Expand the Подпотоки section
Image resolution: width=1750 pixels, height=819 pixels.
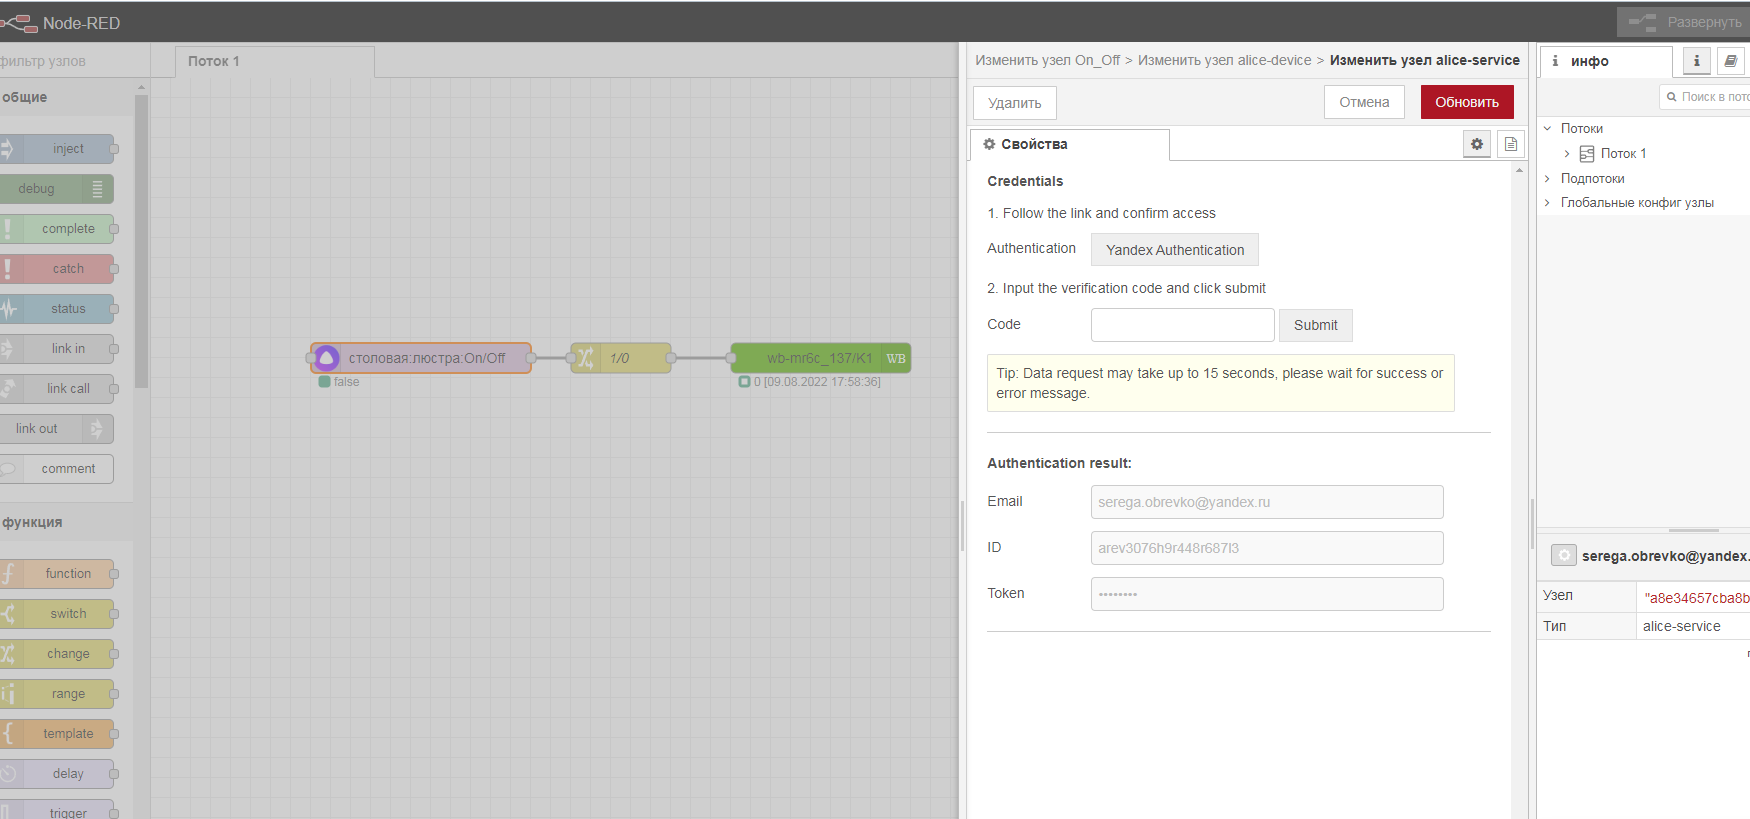pos(1548,179)
